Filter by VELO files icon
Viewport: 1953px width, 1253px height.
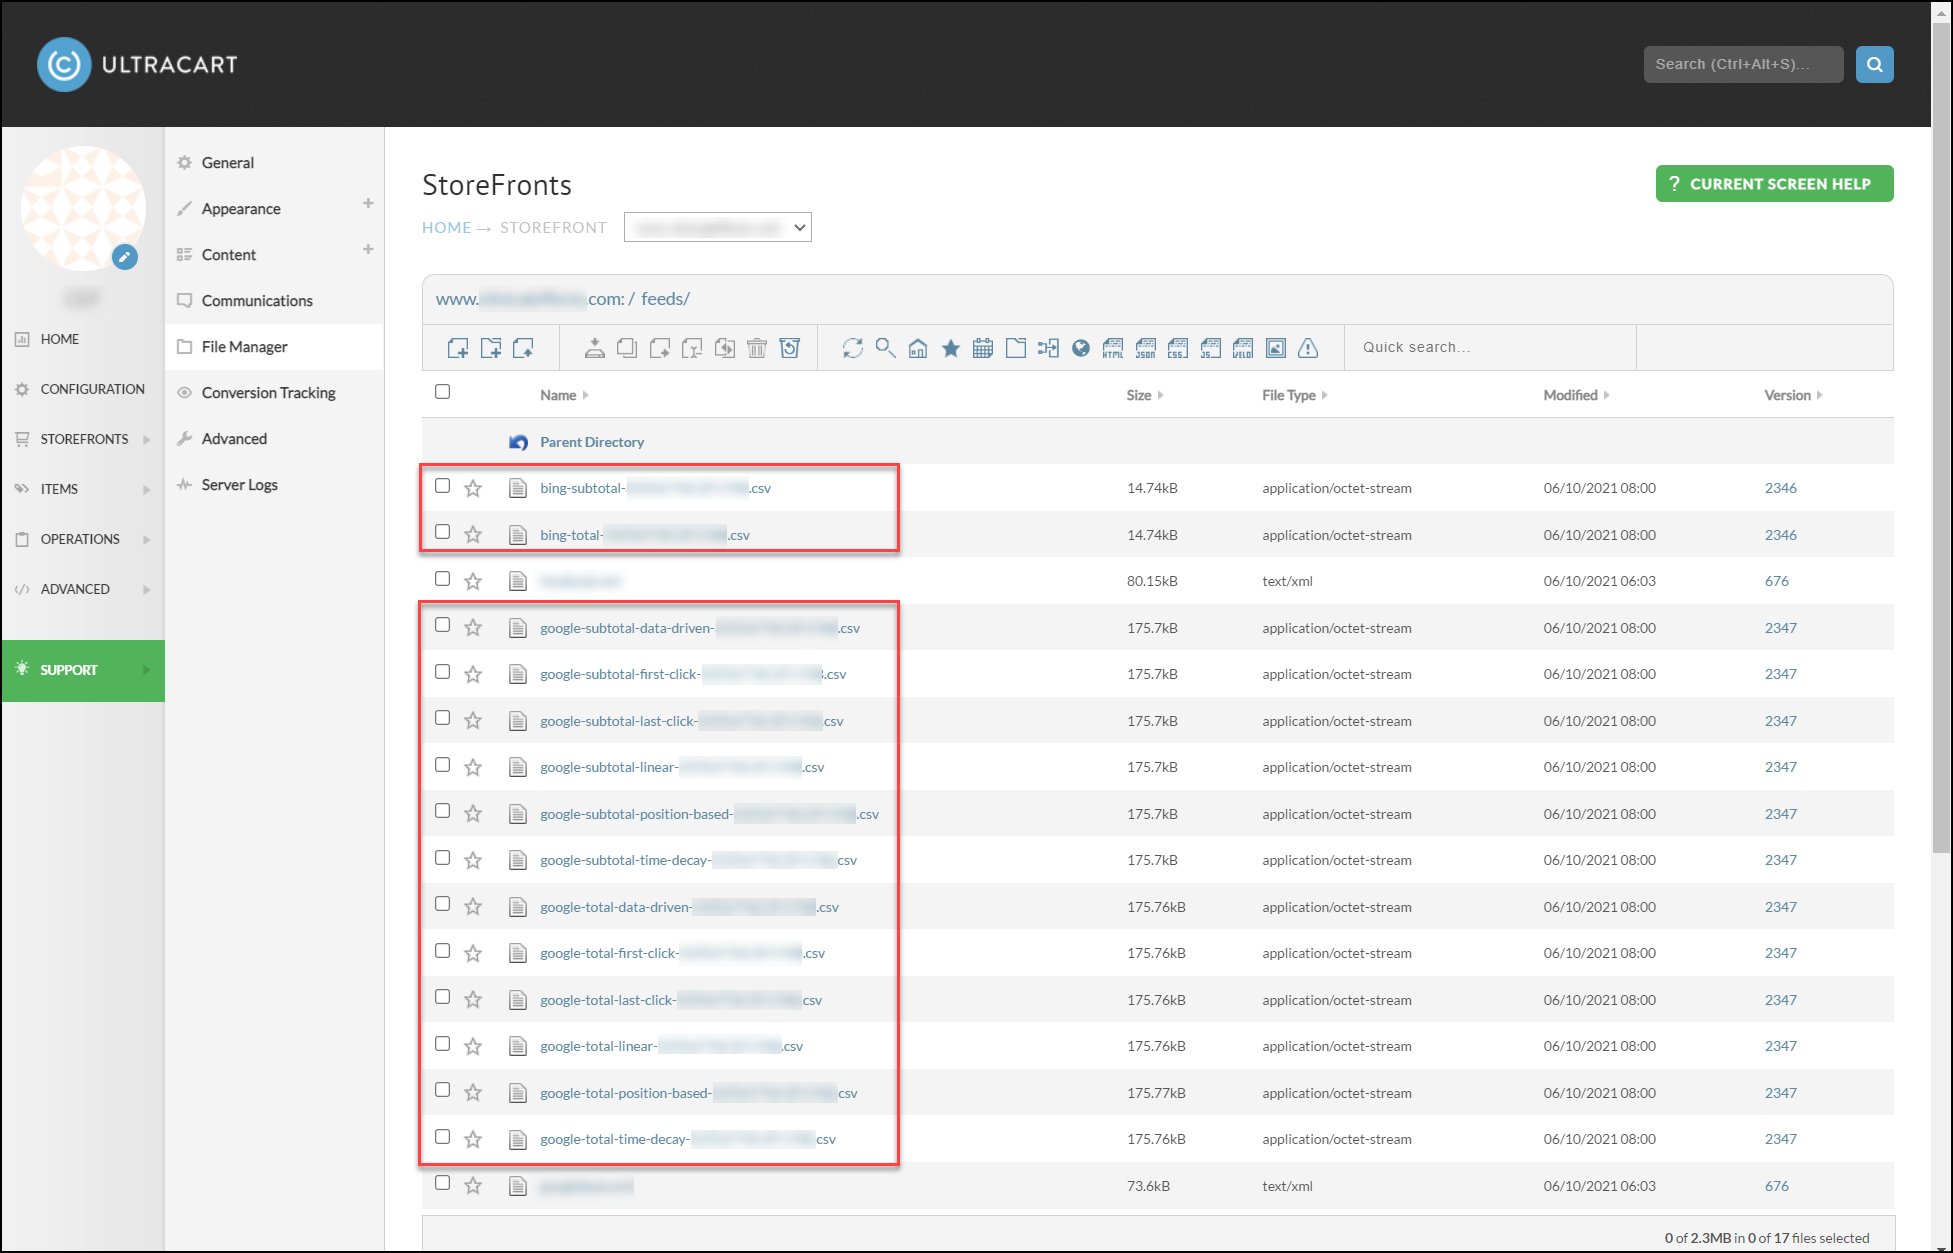click(x=1243, y=348)
